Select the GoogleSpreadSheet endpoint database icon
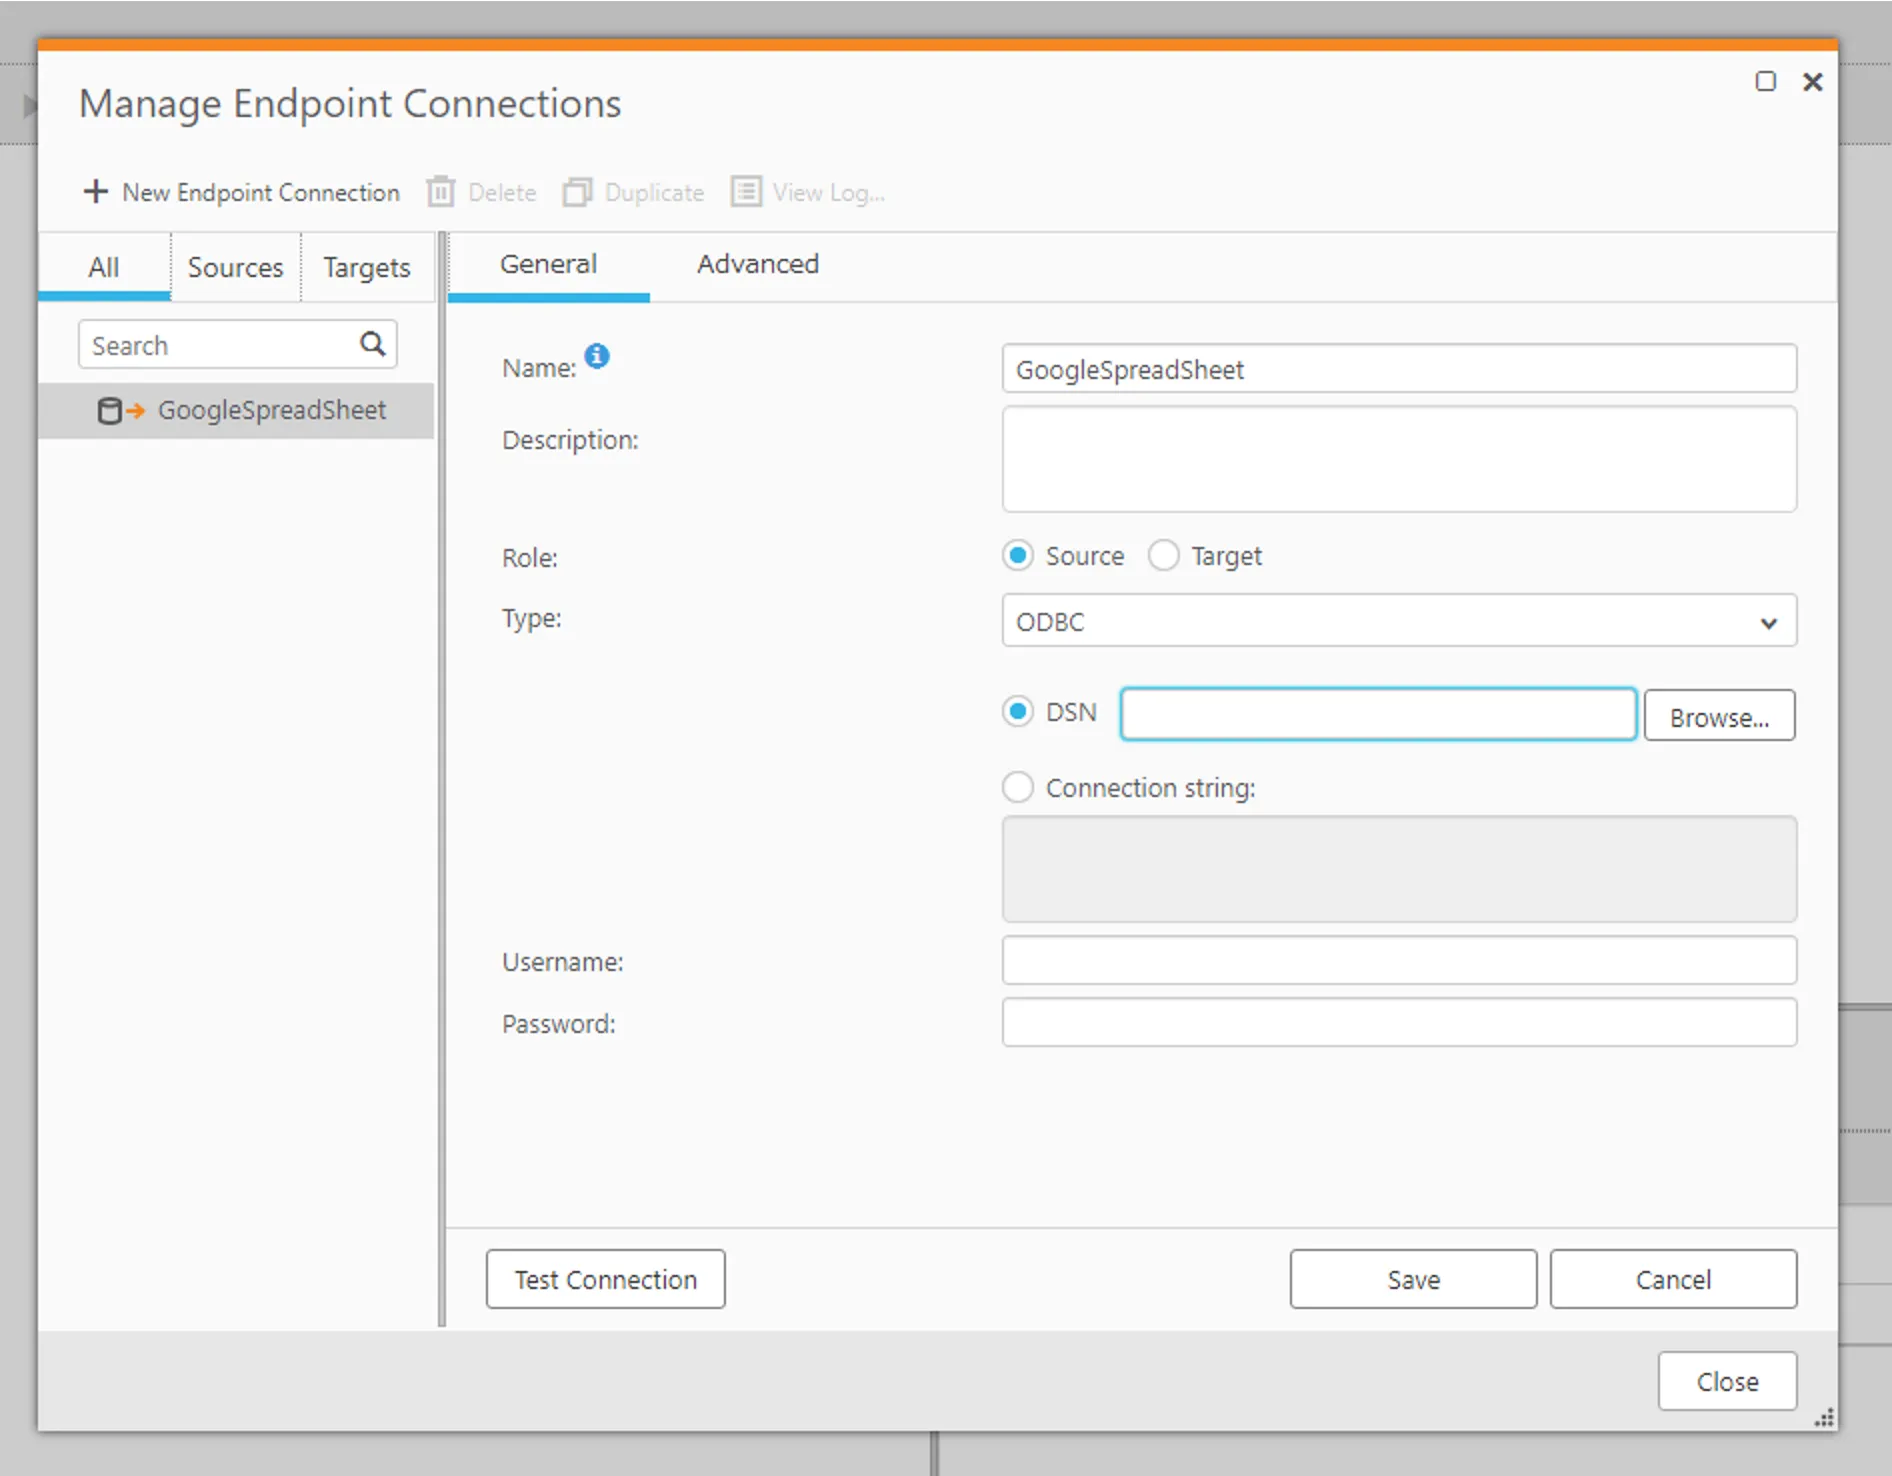This screenshot has width=1892, height=1476. pyautogui.click(x=110, y=411)
